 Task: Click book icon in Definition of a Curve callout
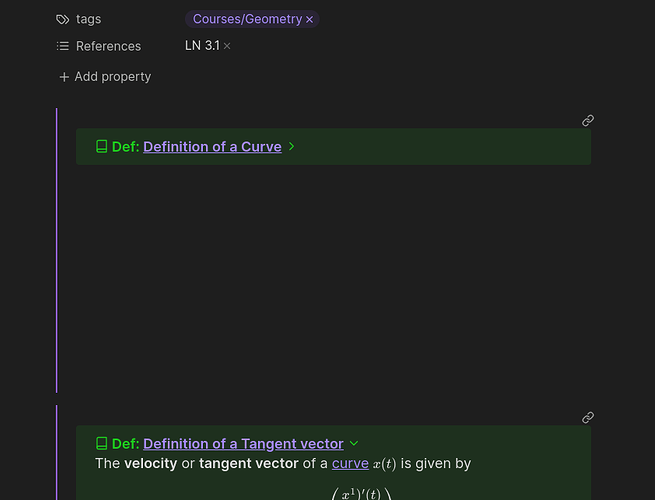point(101,147)
